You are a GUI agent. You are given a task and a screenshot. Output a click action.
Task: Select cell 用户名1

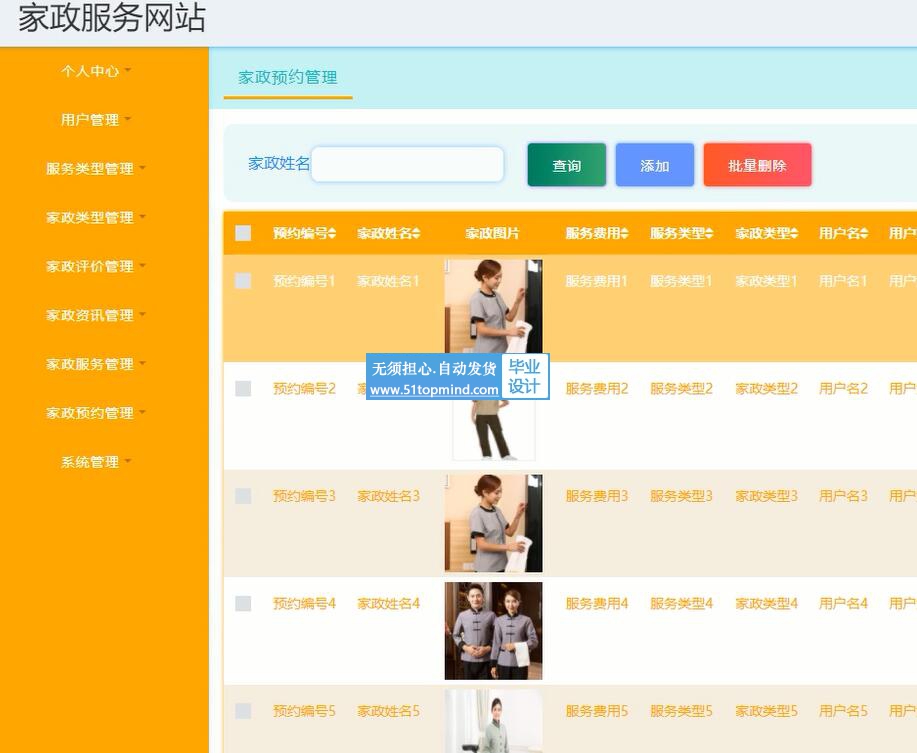point(843,281)
